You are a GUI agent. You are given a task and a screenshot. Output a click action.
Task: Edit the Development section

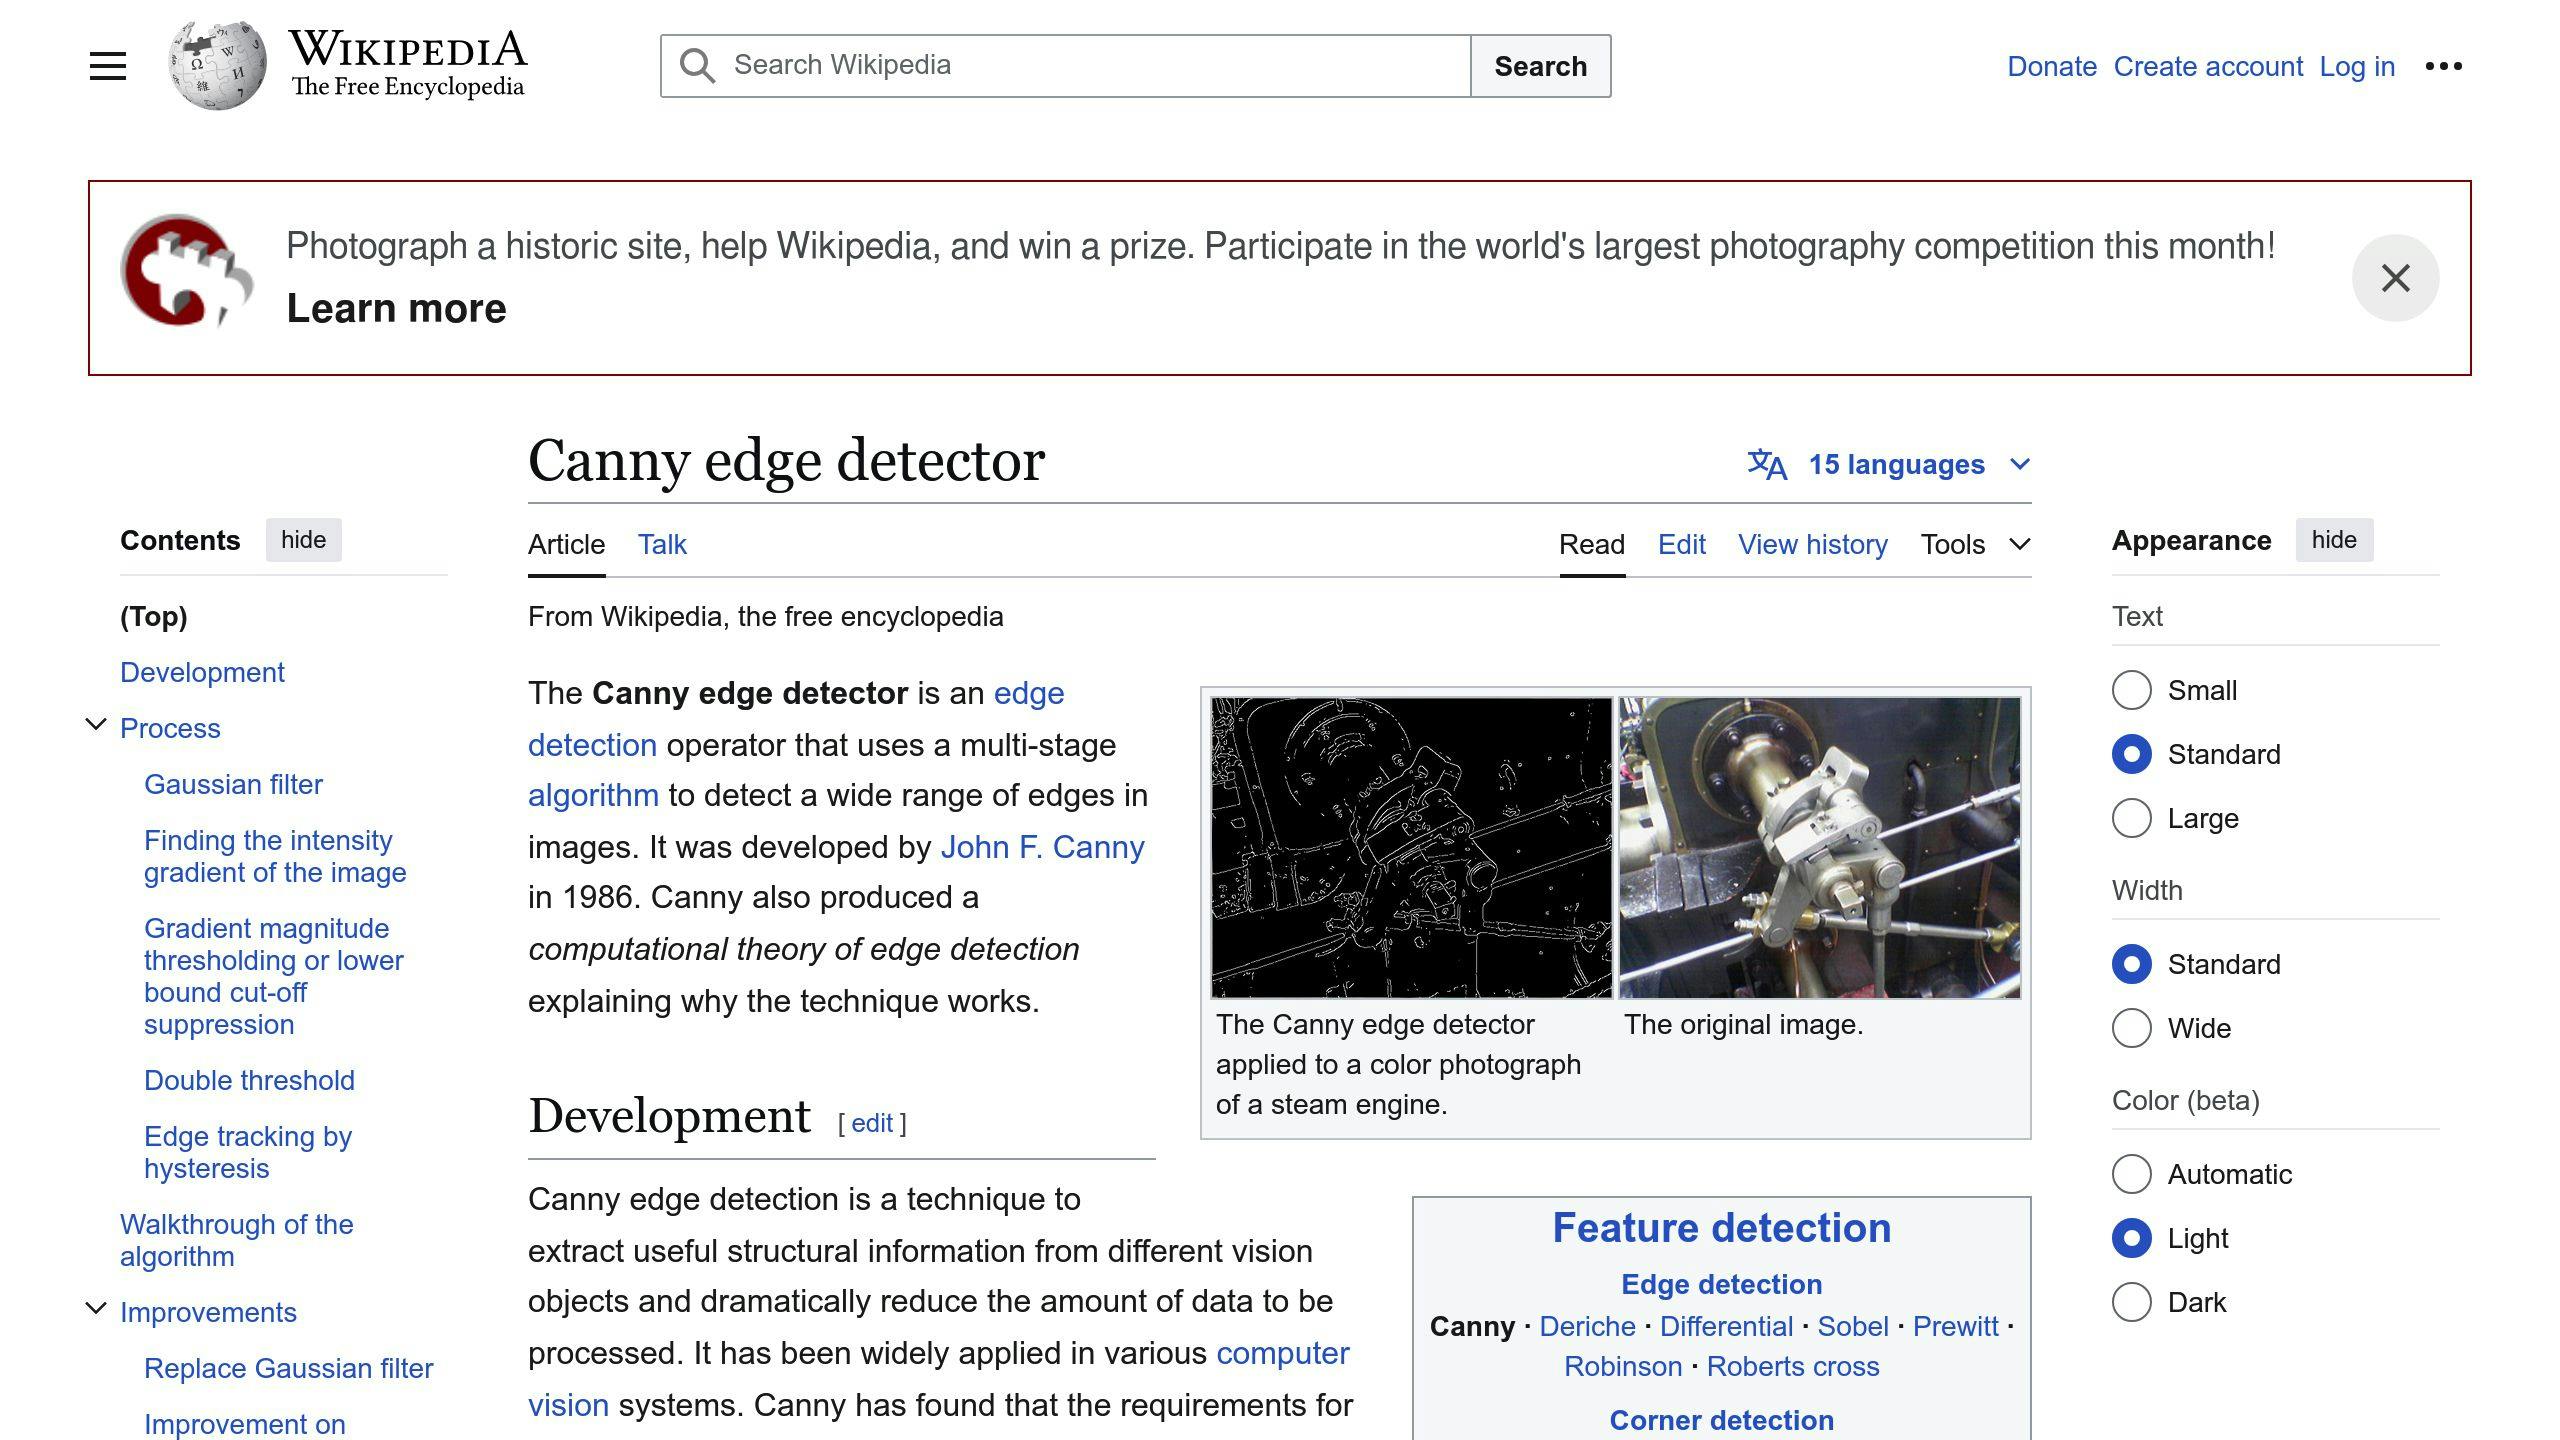point(872,1123)
